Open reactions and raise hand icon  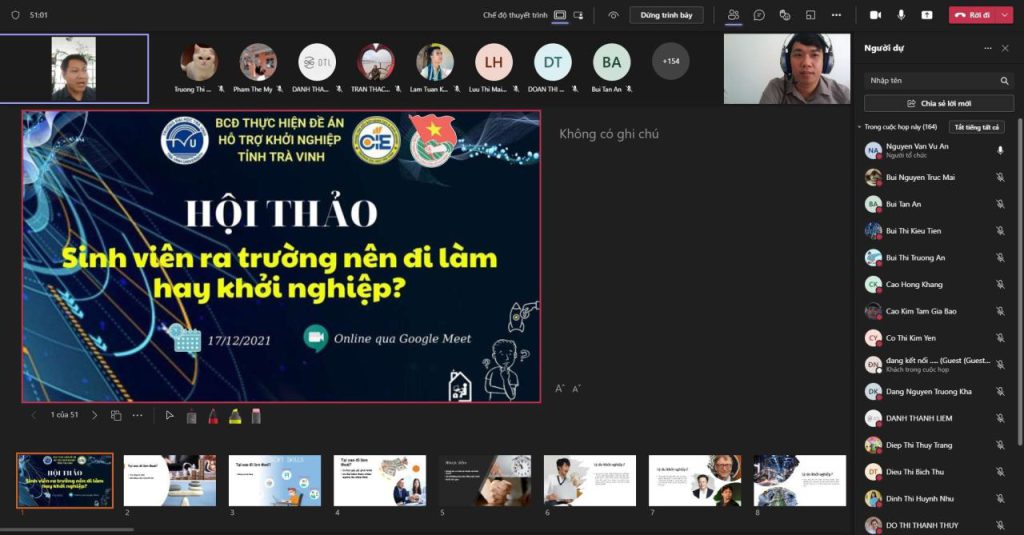pyautogui.click(x=785, y=15)
